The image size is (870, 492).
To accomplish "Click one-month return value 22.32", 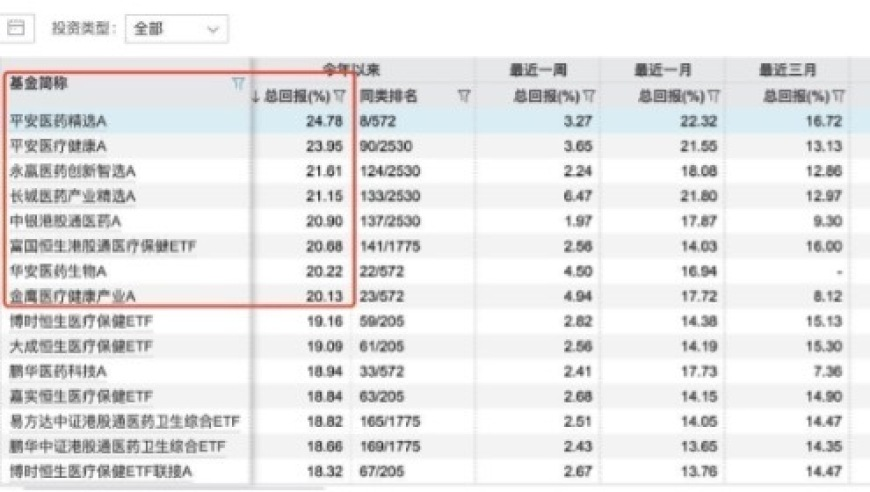I will coord(699,121).
